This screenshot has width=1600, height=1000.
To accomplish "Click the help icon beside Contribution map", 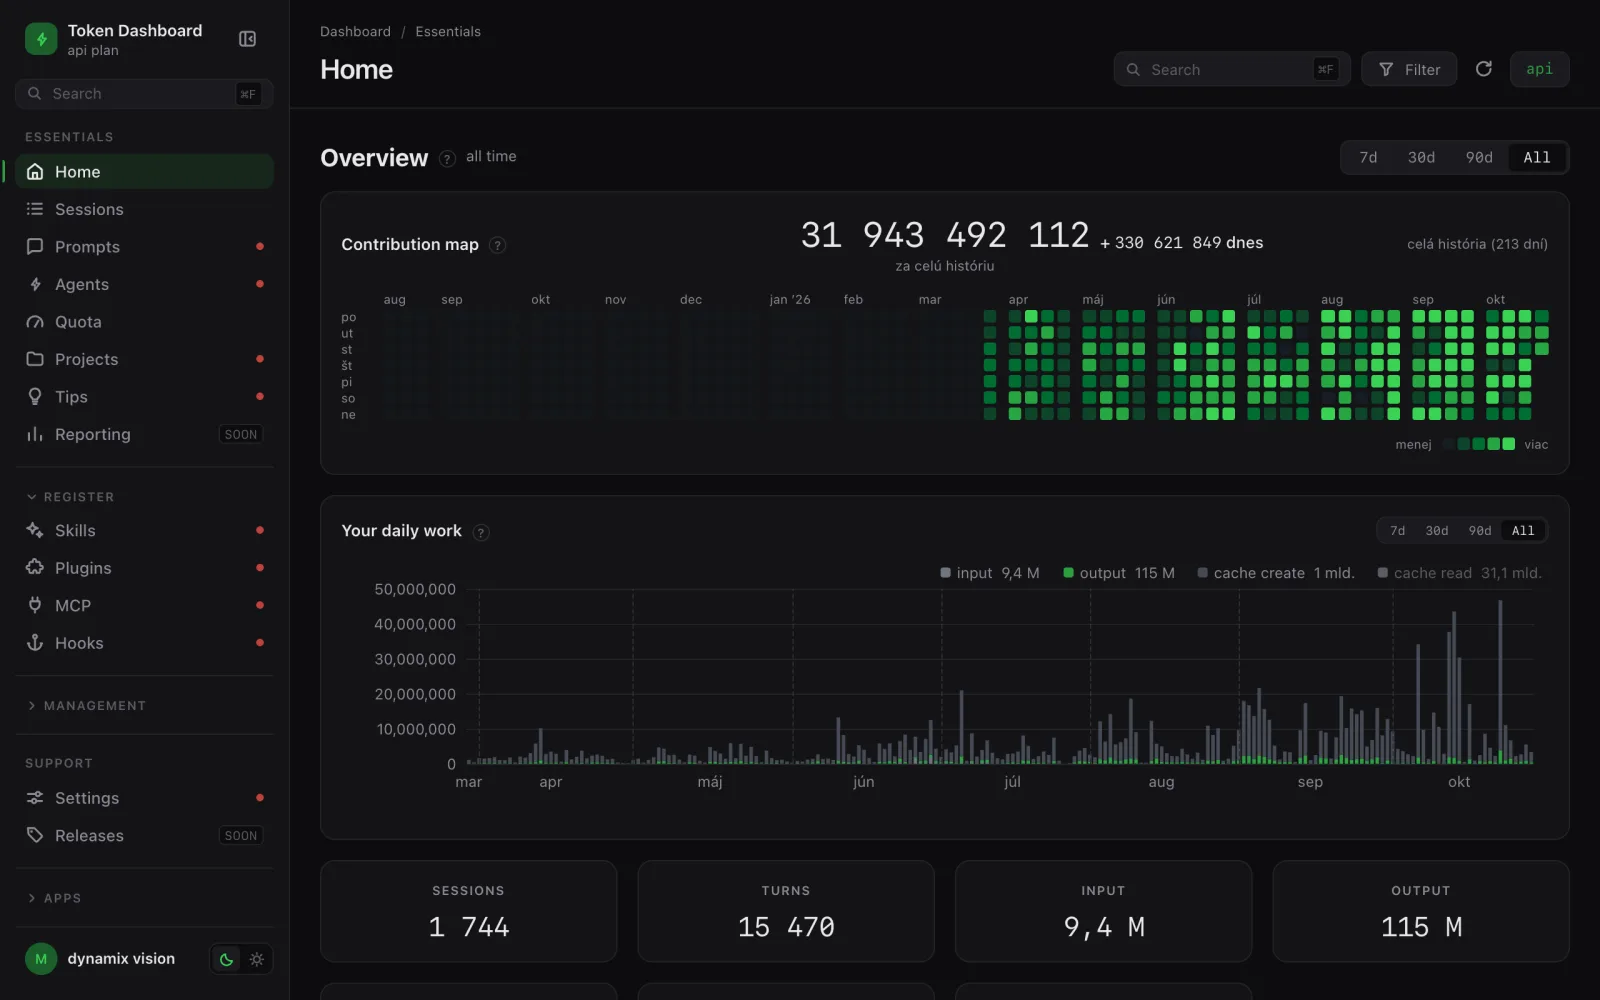I will [x=497, y=245].
